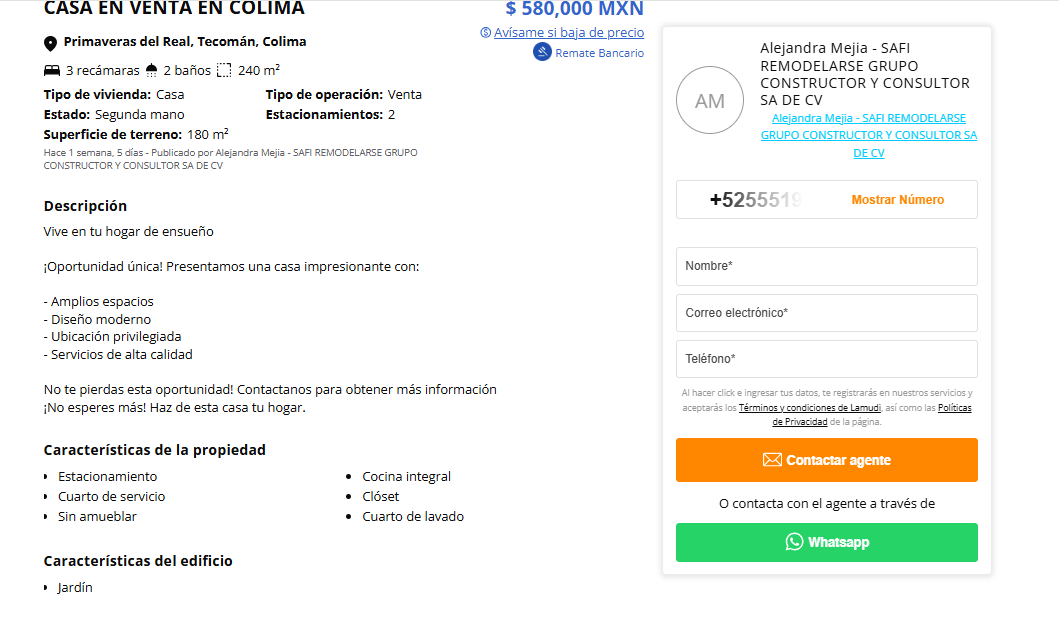Reveal phone with Mostrar Número

tap(897, 200)
